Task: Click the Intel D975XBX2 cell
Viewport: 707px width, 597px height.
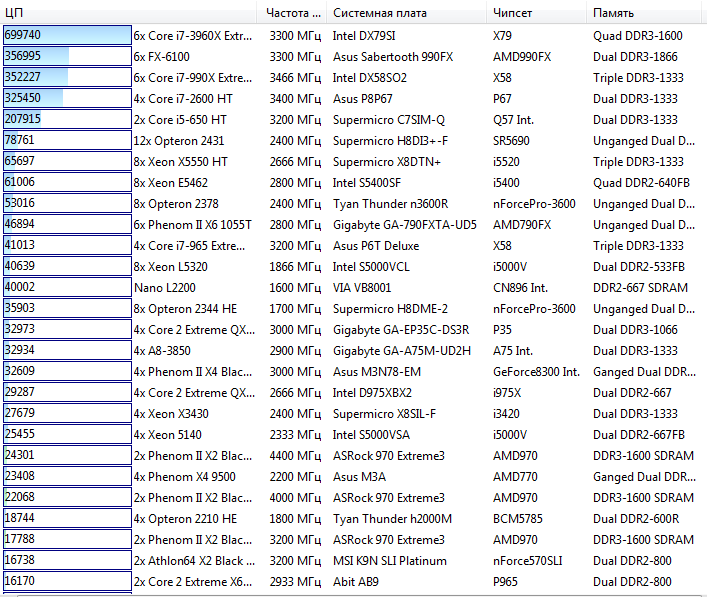Action: tap(372, 393)
